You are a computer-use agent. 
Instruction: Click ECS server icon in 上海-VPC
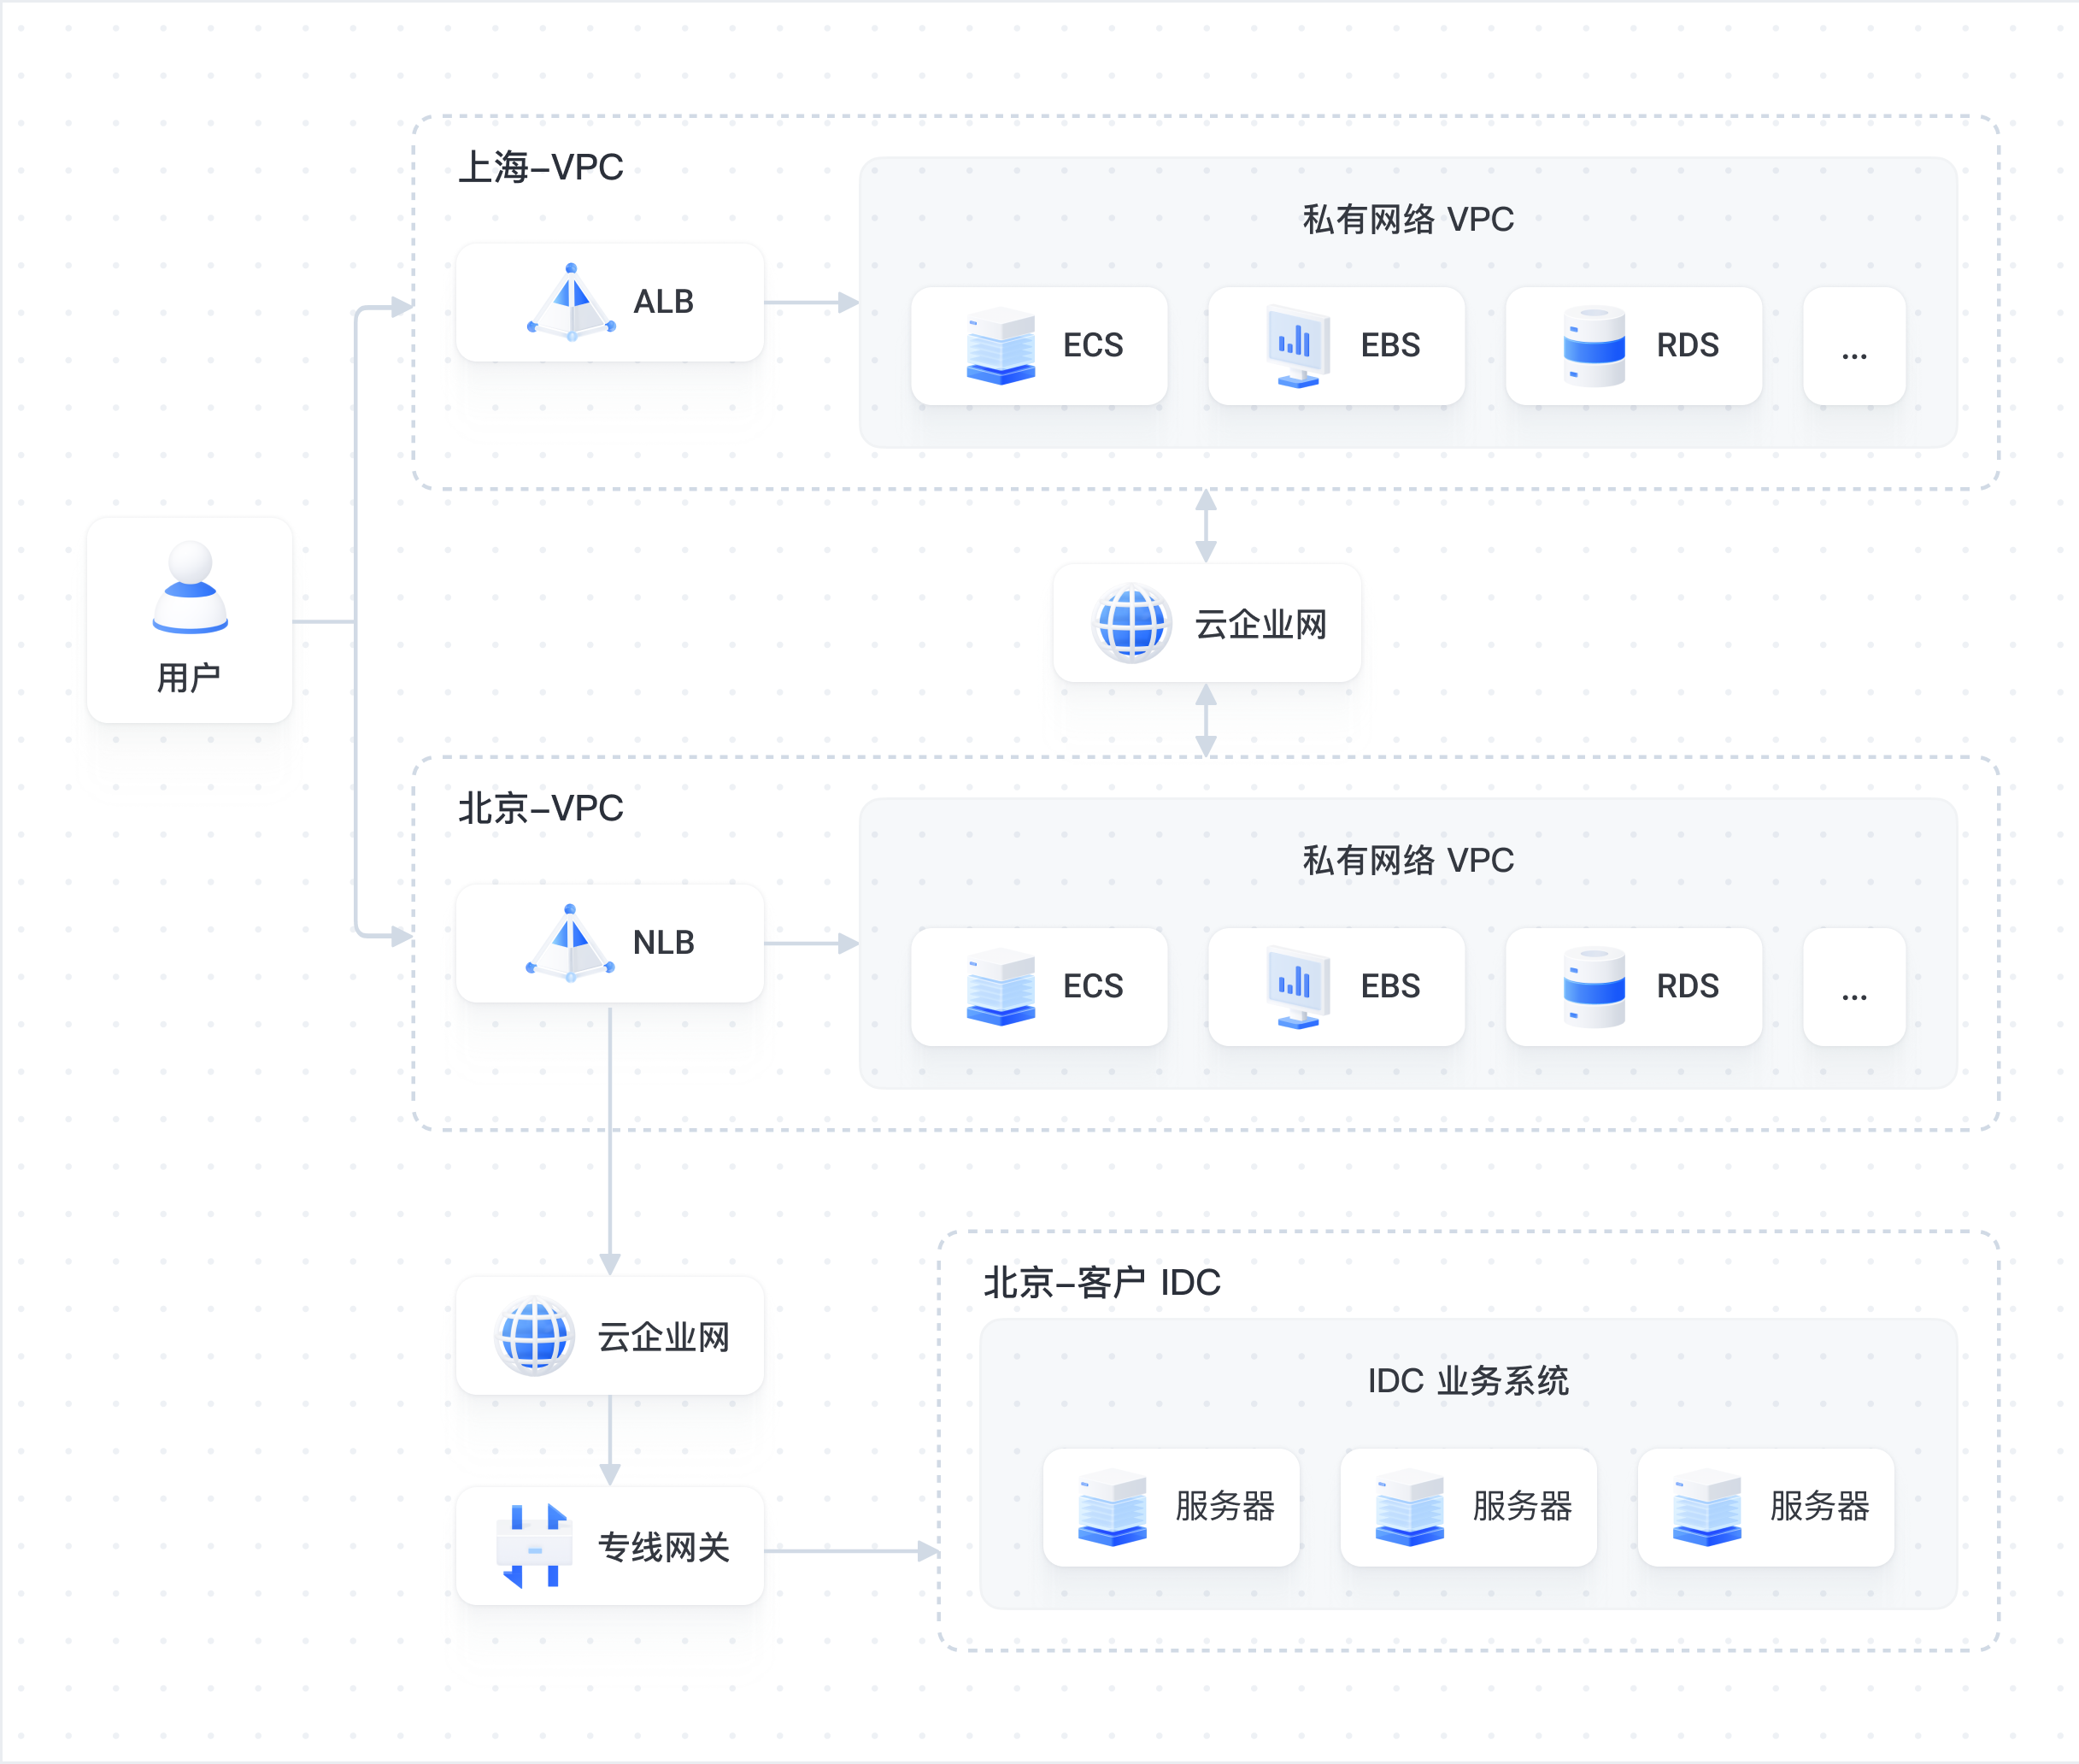(x=1001, y=346)
